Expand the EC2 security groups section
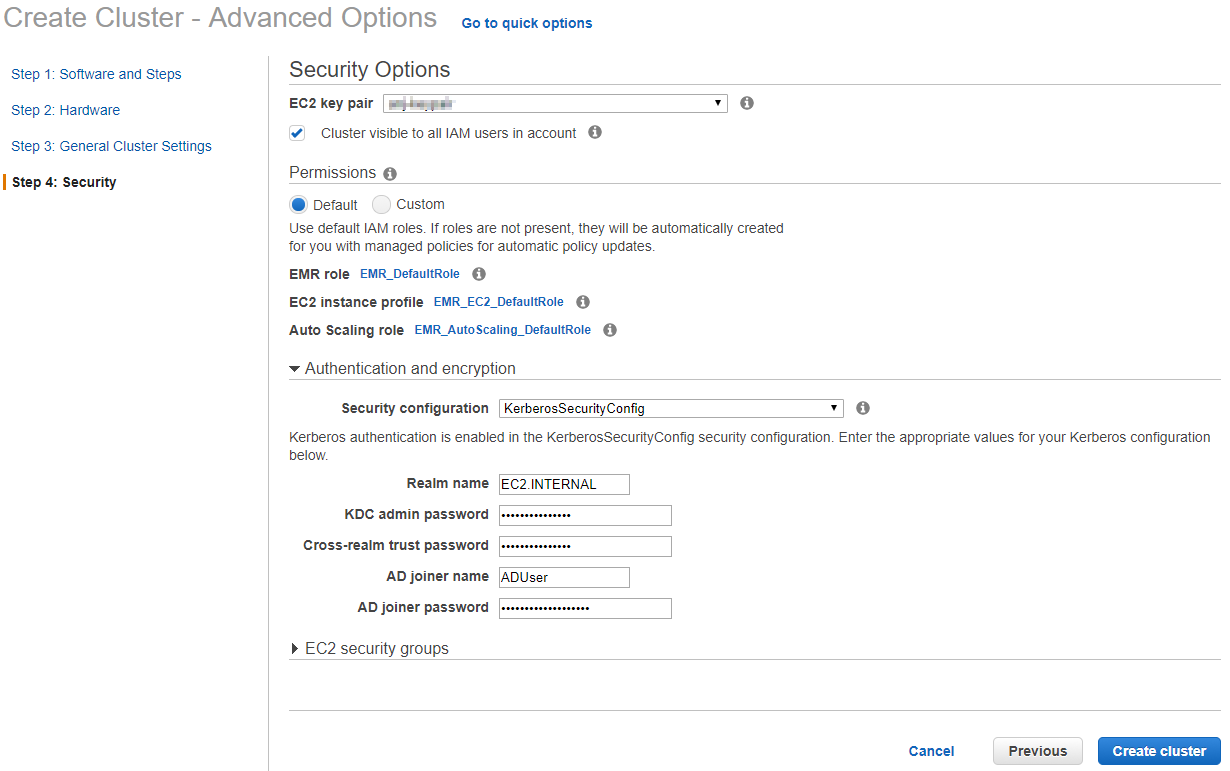Image resolution: width=1230 pixels, height=771 pixels. pos(376,649)
